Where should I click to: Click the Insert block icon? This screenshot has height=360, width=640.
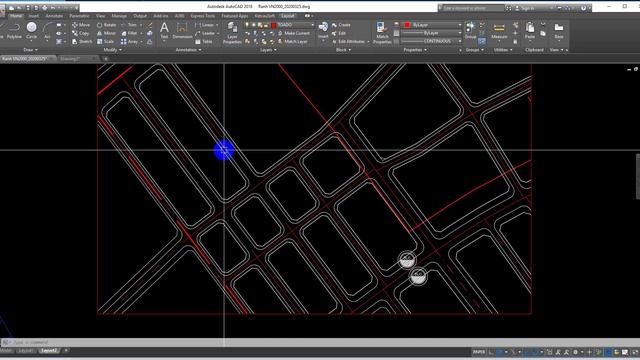323,30
